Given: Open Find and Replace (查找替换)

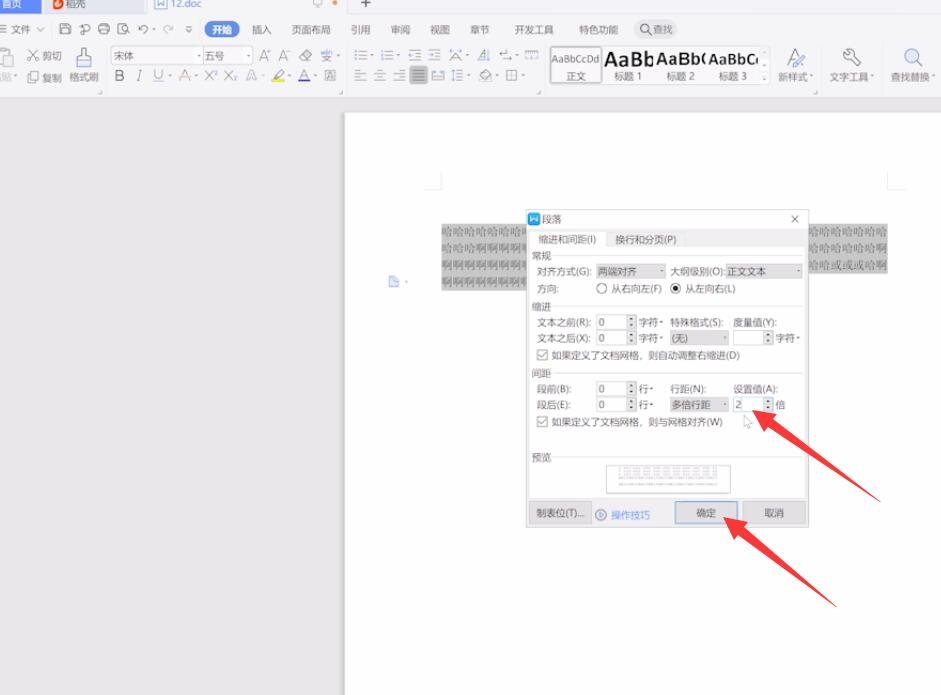Looking at the screenshot, I should point(912,65).
